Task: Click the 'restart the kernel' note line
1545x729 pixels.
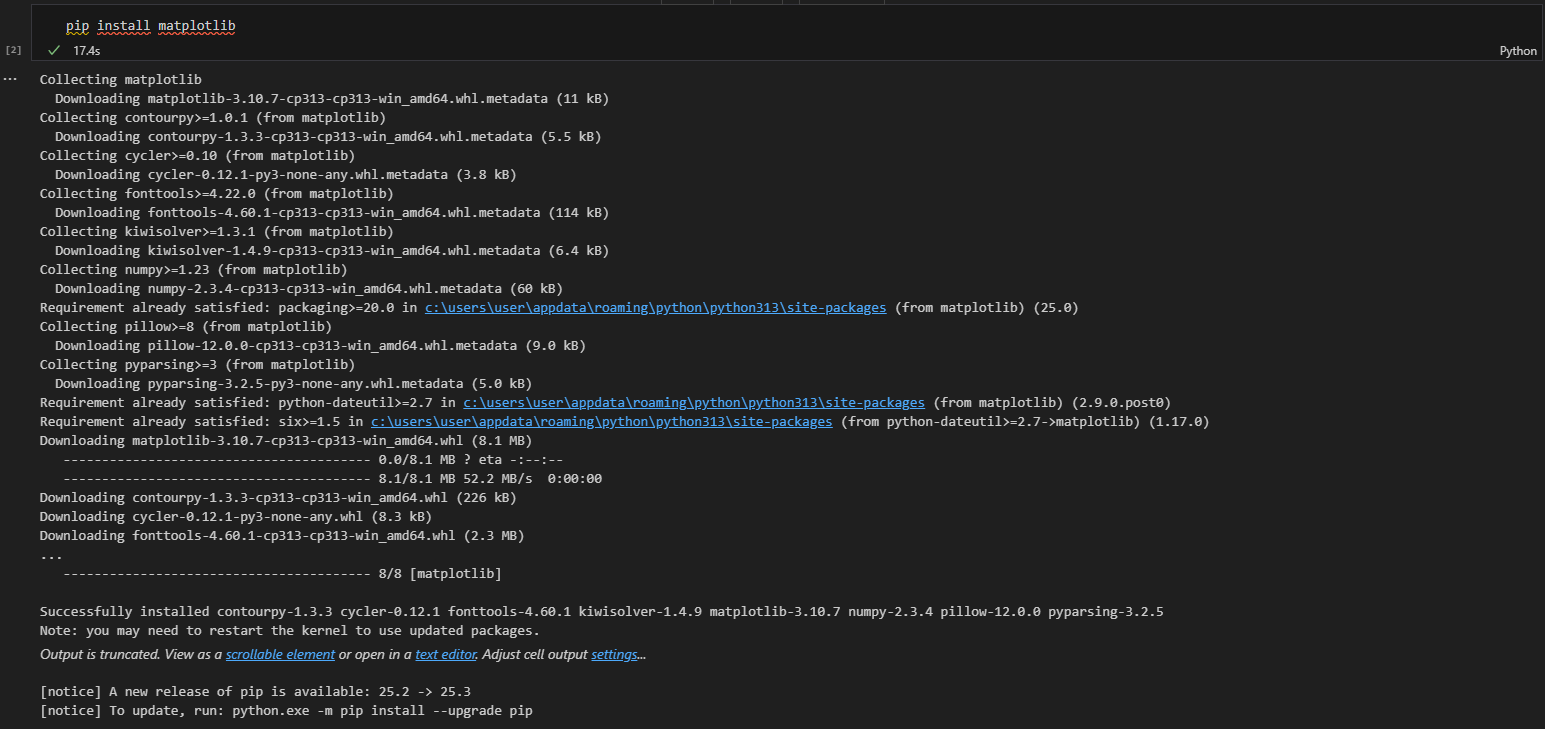Action: (290, 630)
